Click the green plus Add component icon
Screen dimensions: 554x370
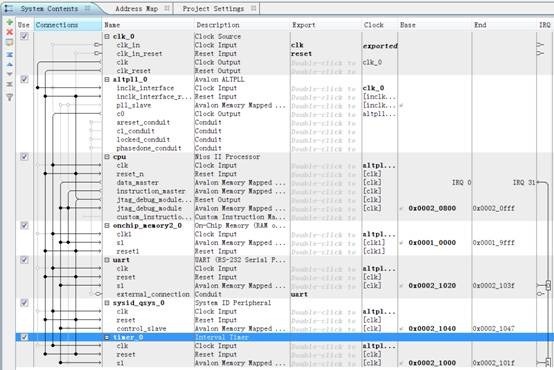point(10,23)
